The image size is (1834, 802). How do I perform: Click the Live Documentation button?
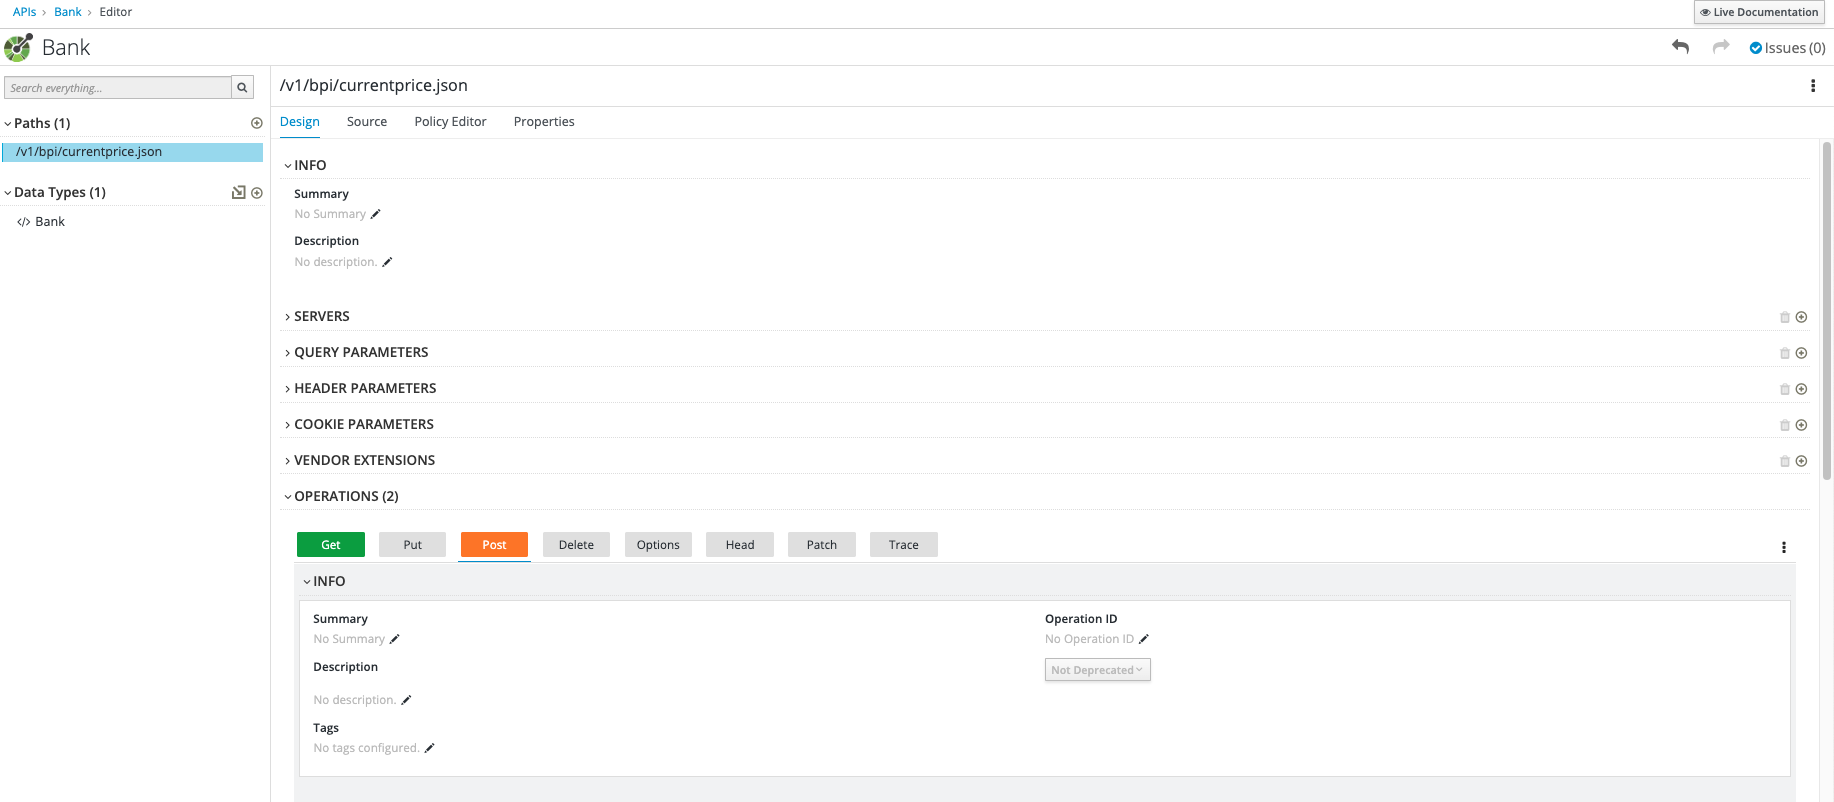(x=1759, y=12)
